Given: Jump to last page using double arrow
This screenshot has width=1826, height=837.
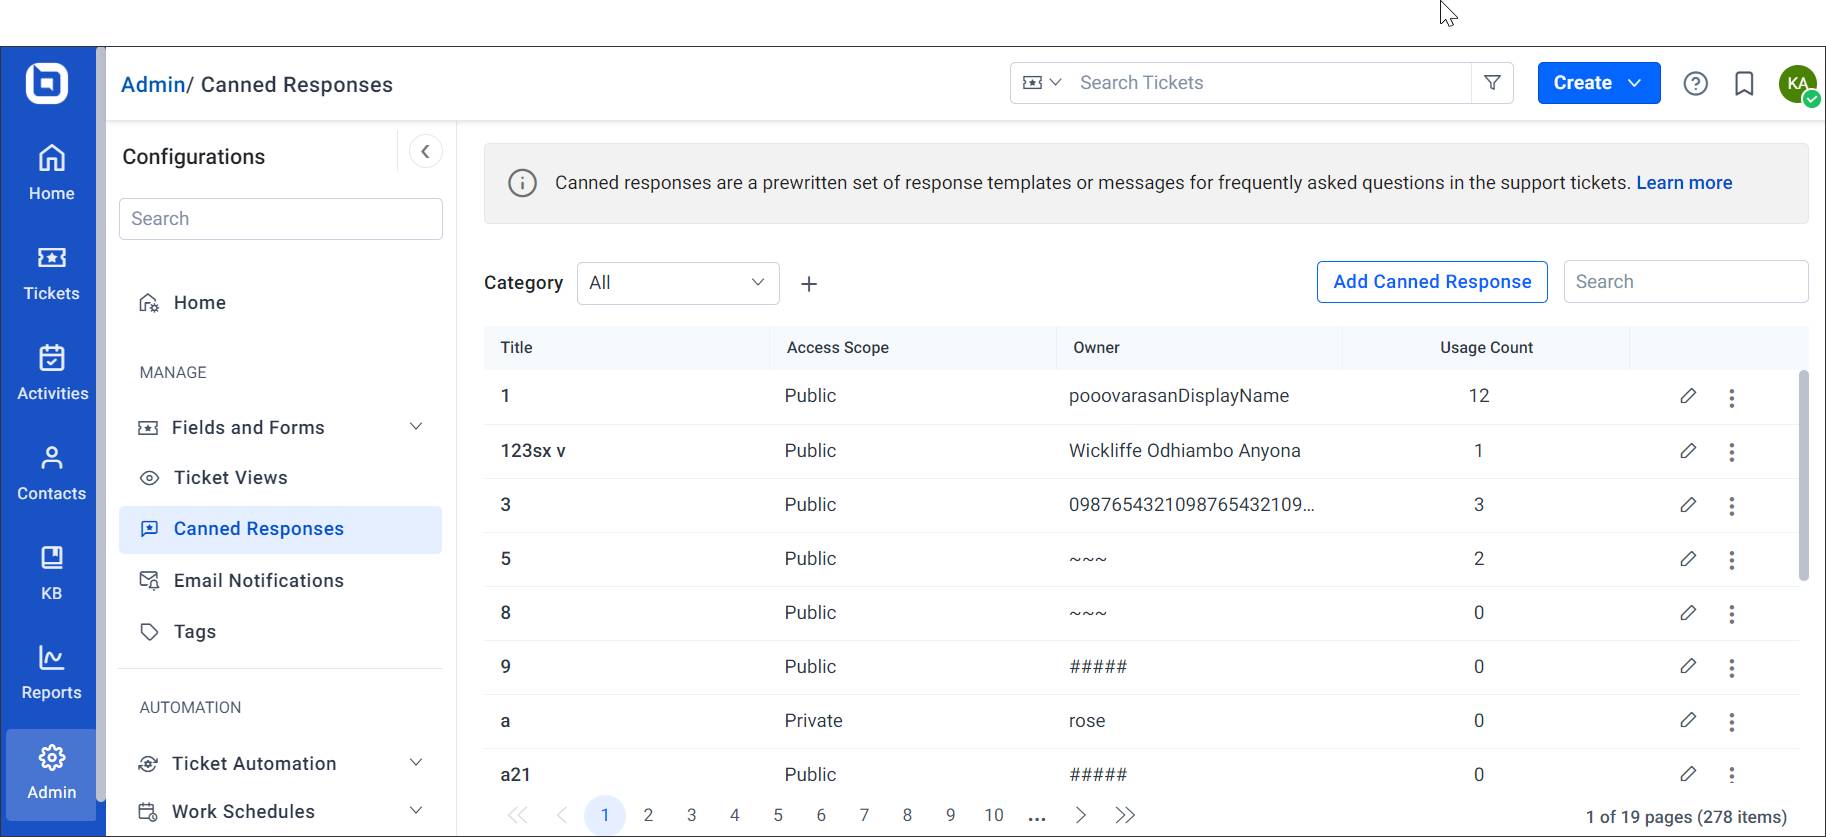Looking at the screenshot, I should point(1125,815).
